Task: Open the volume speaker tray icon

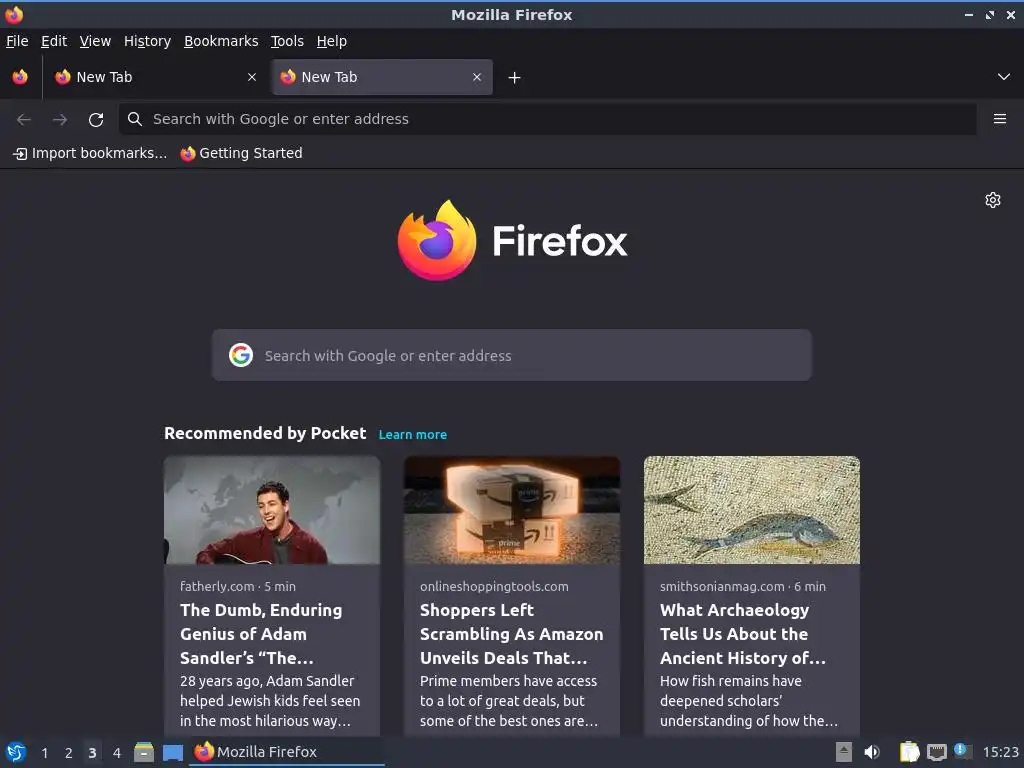Action: [872, 752]
